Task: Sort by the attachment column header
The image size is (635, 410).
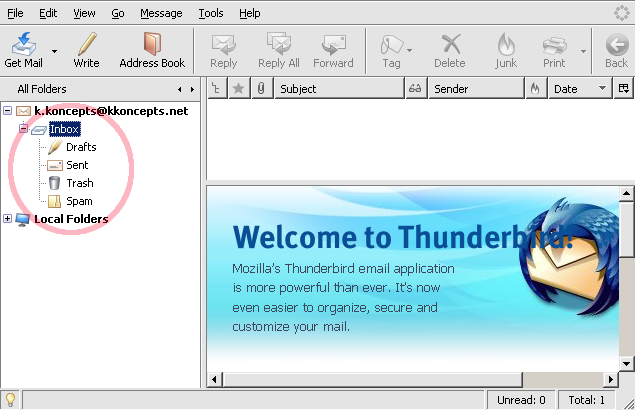Action: [x=262, y=88]
